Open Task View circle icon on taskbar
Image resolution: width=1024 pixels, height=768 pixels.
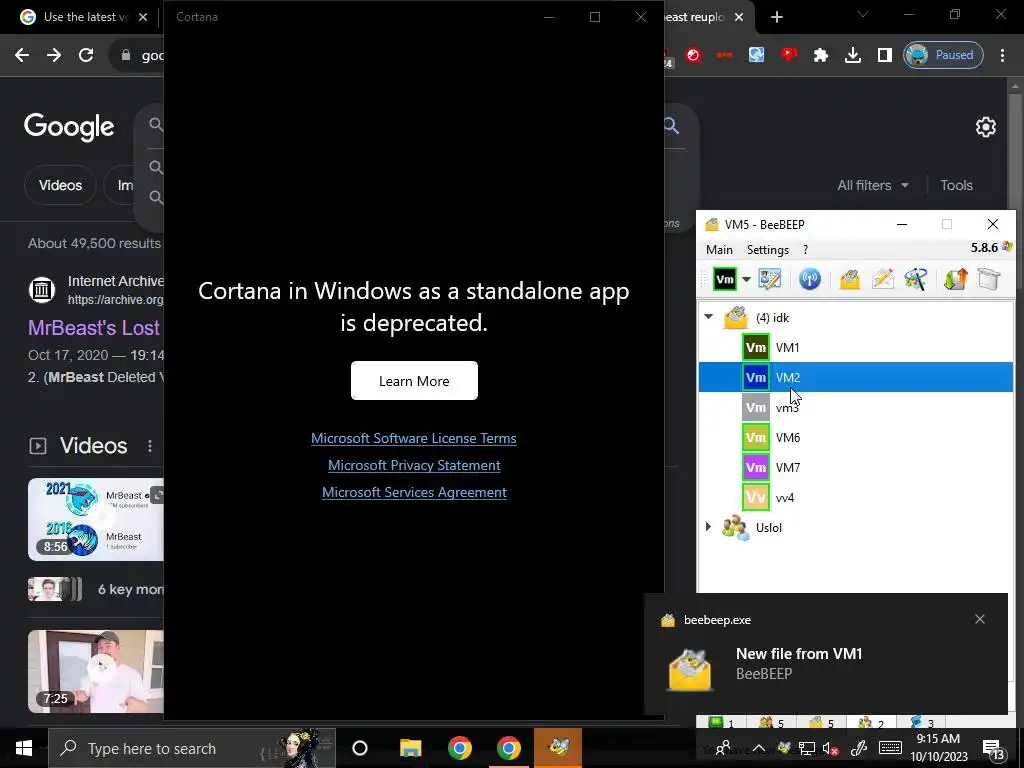(x=360, y=748)
